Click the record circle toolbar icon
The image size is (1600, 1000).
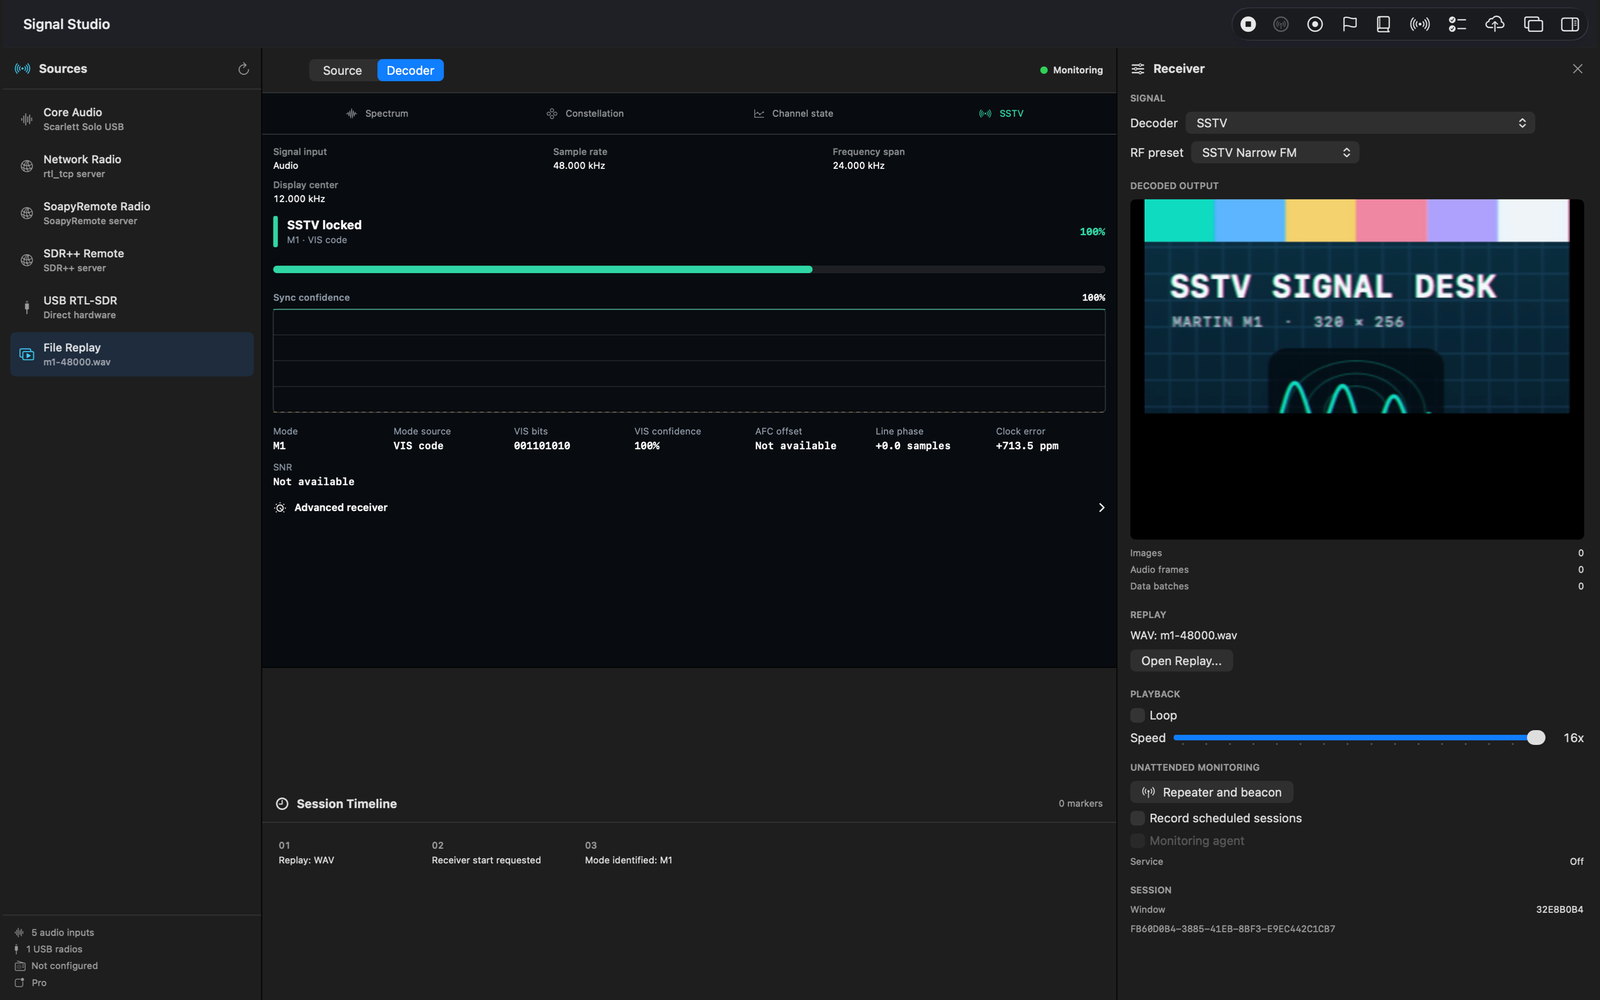[1315, 24]
